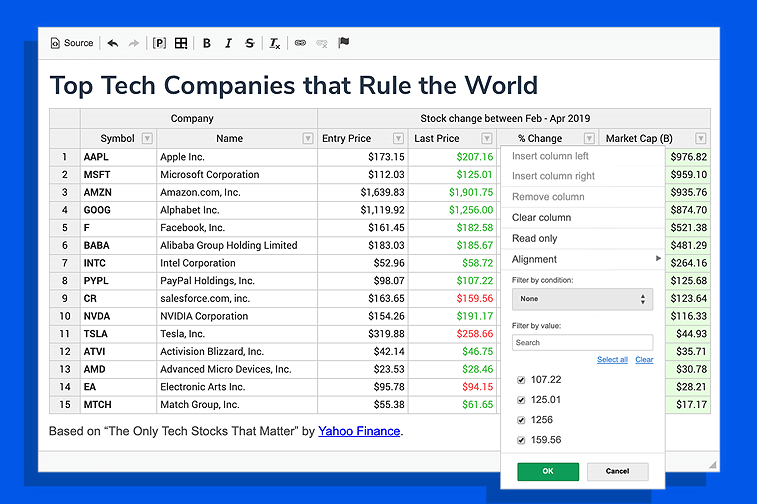The image size is (757, 504).
Task: Select the Microsoft Corporation cell
Action: pos(237,175)
